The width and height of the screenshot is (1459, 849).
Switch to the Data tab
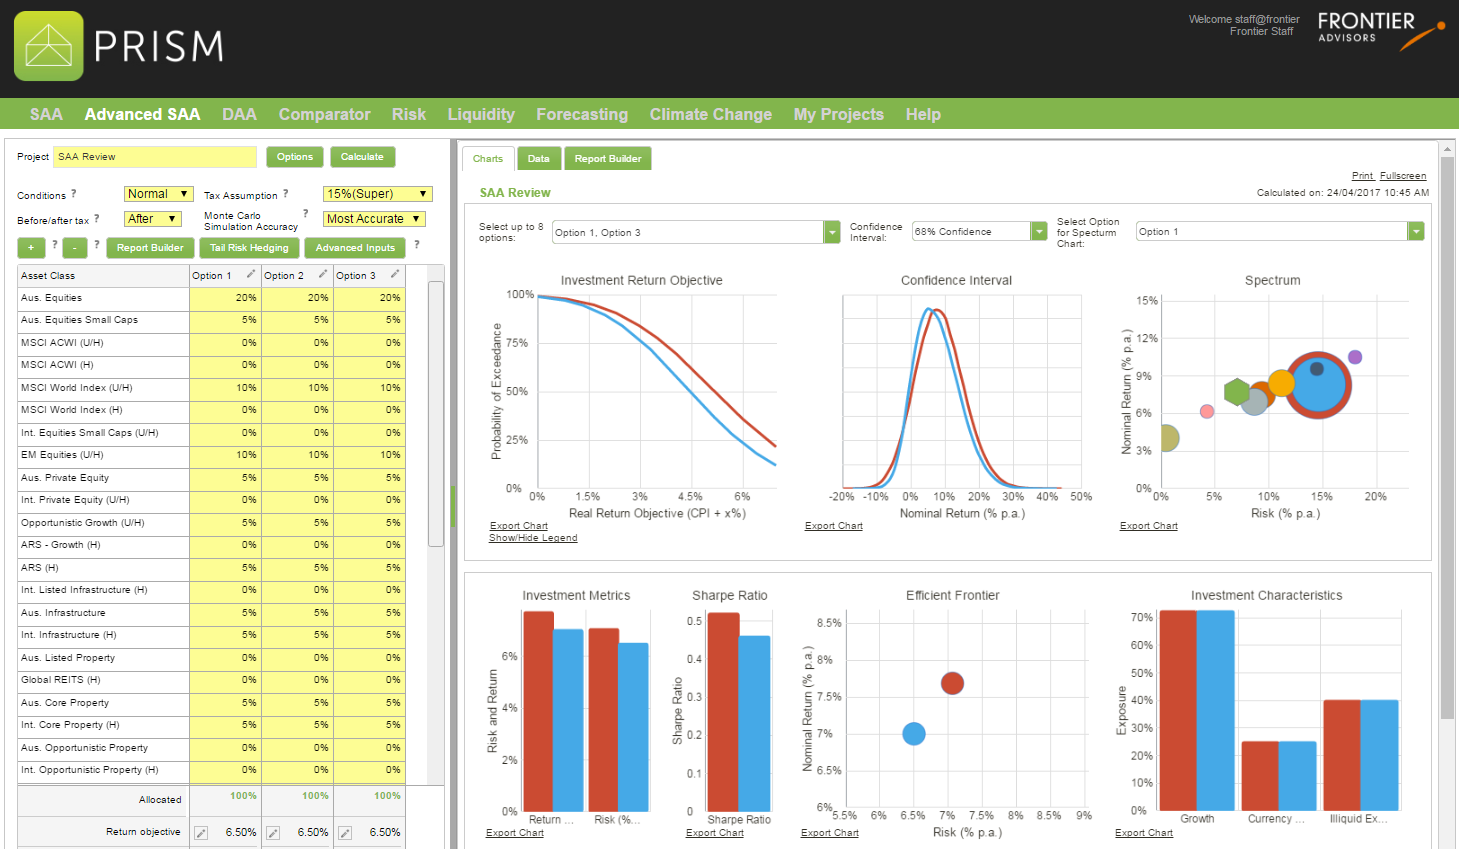click(539, 158)
